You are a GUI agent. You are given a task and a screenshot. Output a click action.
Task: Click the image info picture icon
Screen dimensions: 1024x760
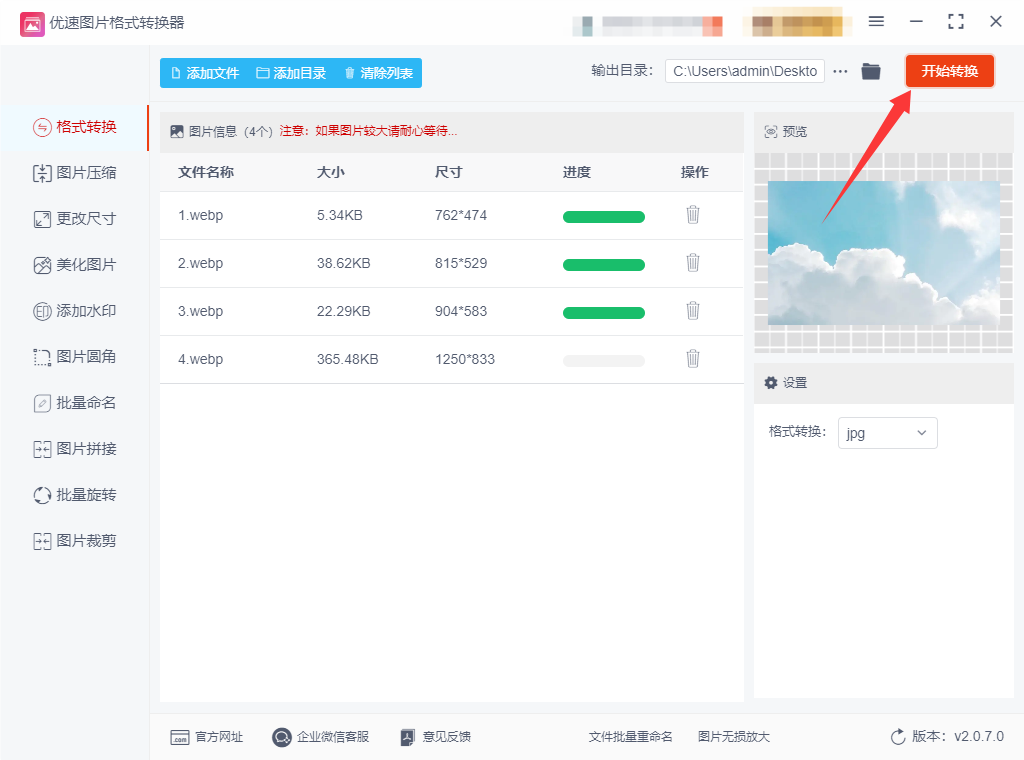pyautogui.click(x=176, y=131)
